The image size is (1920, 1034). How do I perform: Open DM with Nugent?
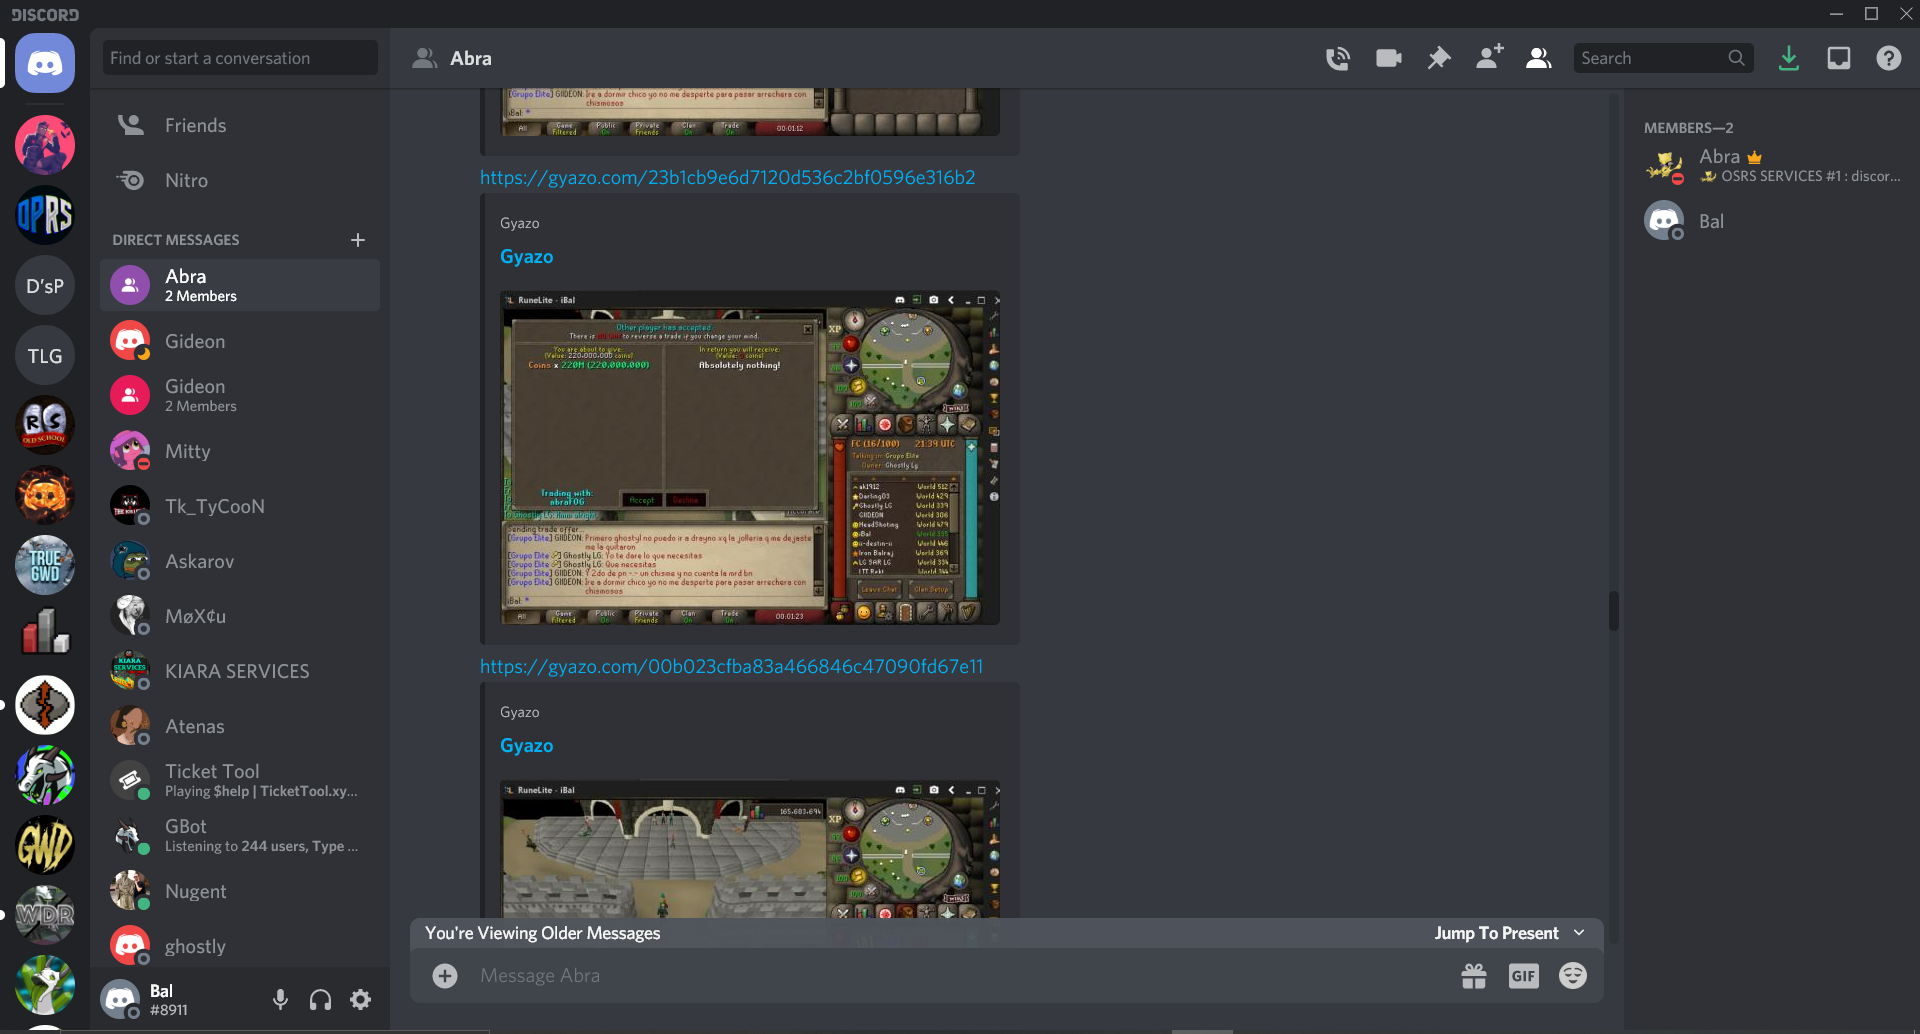click(x=240, y=891)
